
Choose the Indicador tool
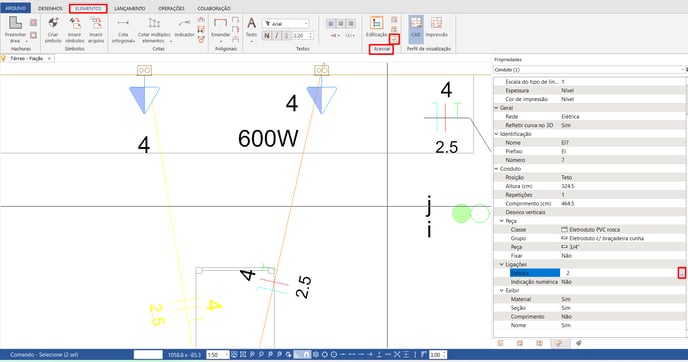click(185, 28)
